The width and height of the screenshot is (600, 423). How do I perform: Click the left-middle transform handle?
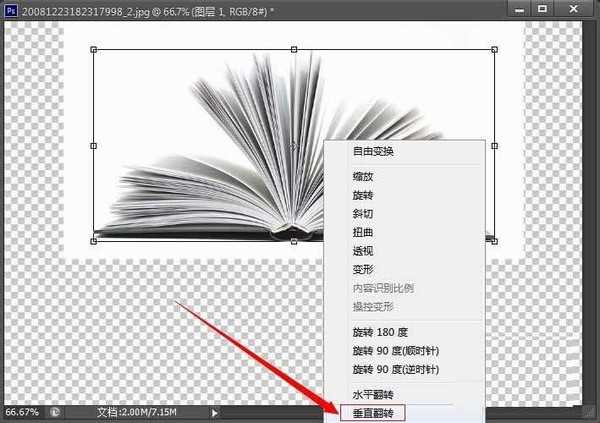tap(93, 145)
